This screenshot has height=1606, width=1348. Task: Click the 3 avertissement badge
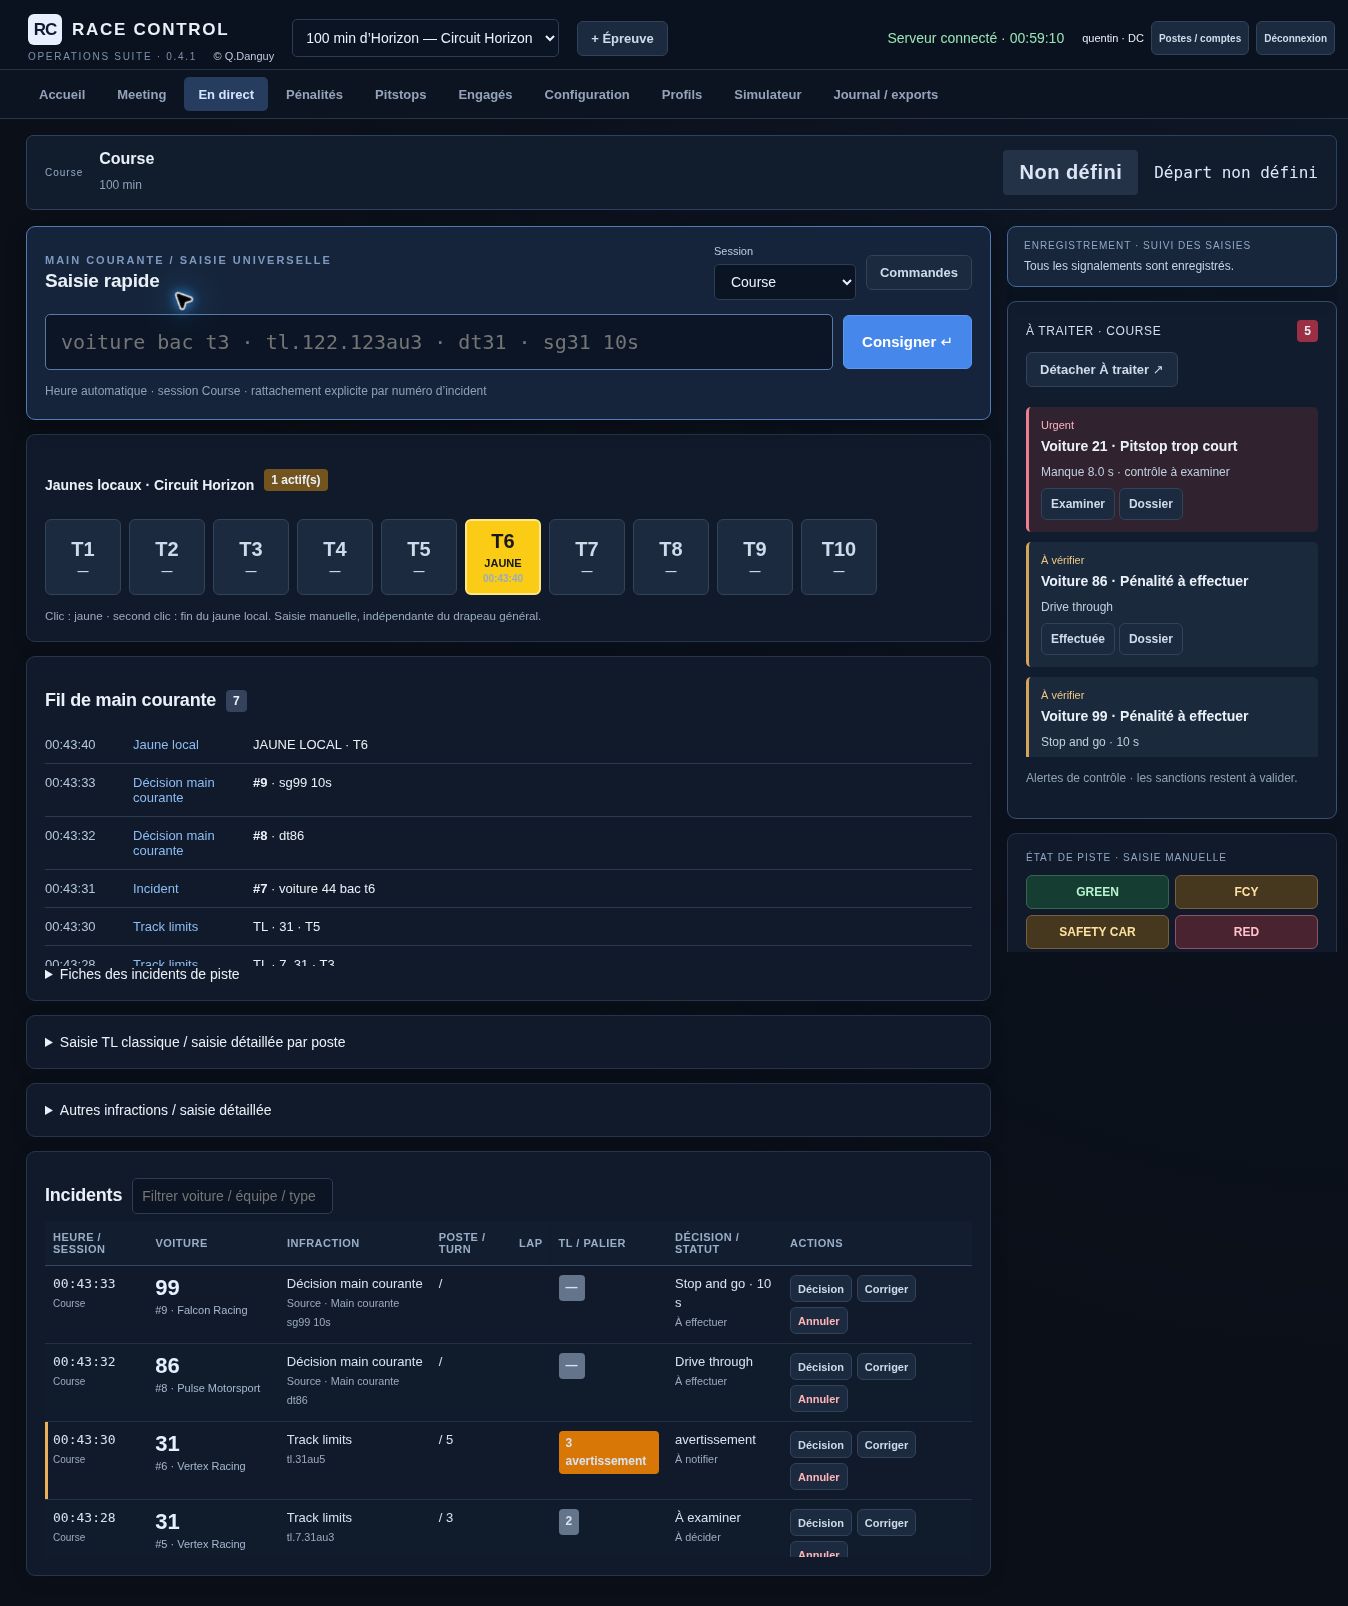pyautogui.click(x=608, y=1452)
